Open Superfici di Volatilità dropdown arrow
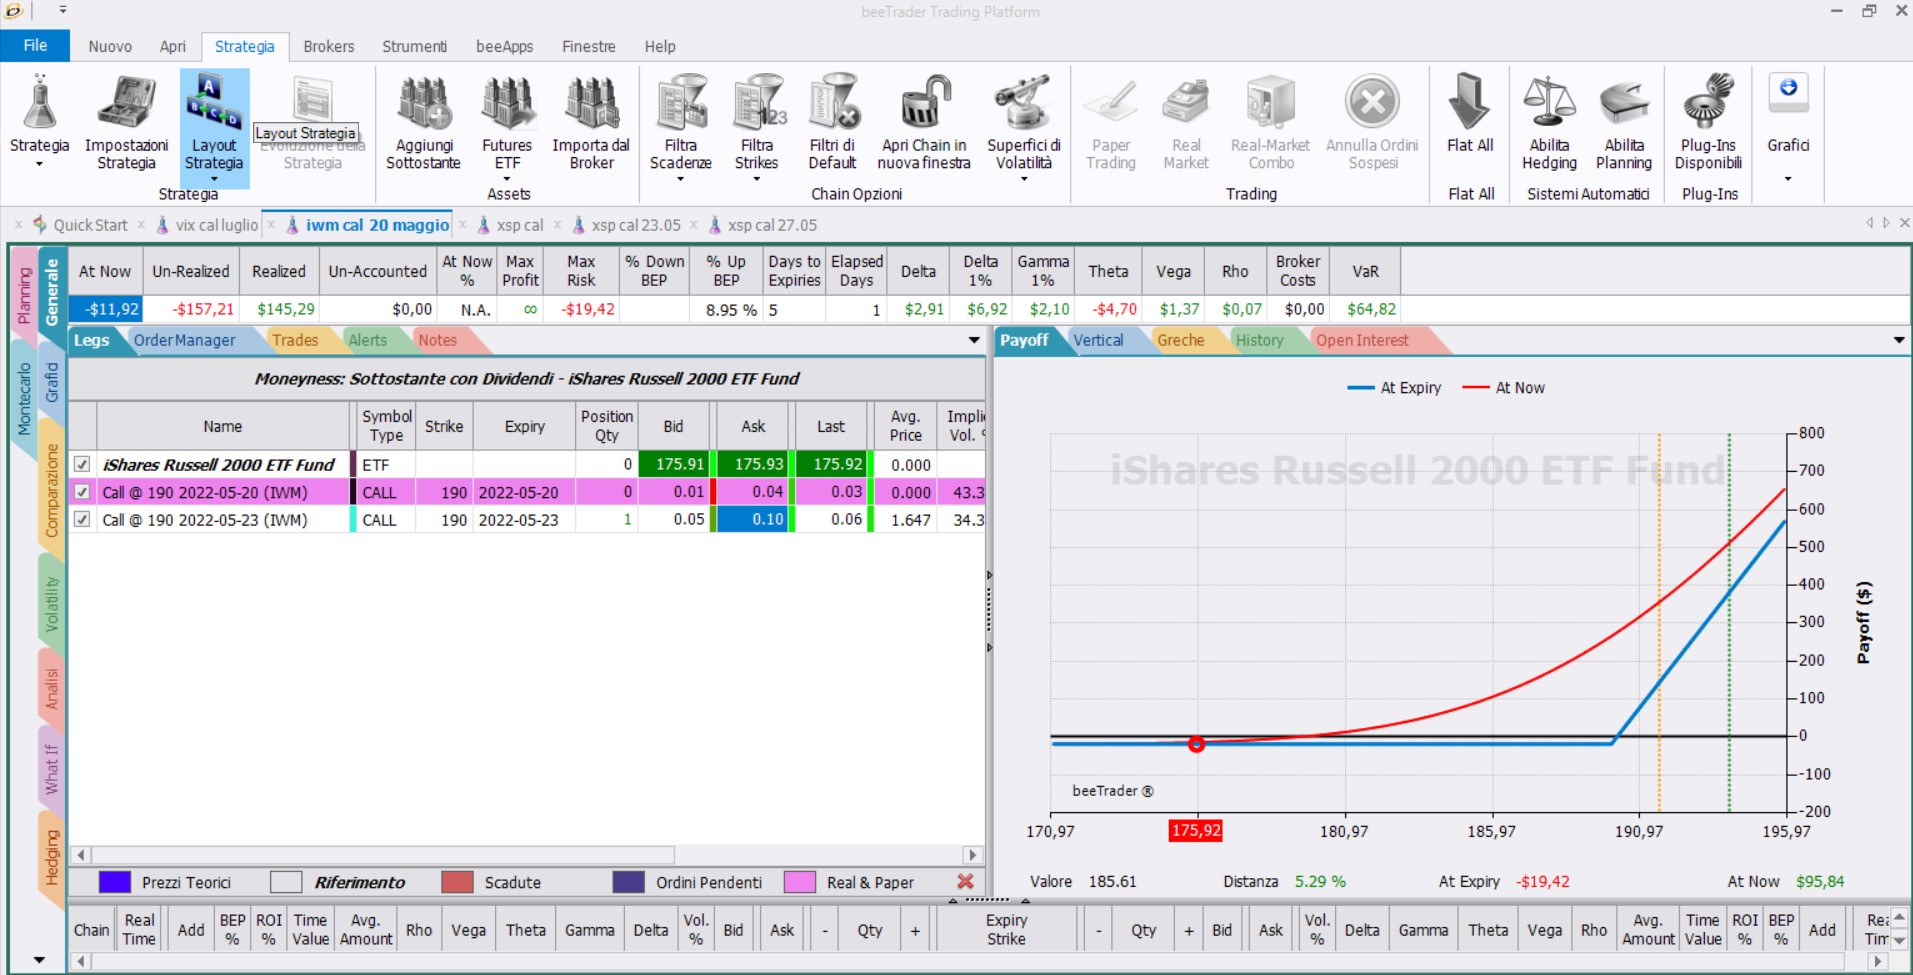This screenshot has height=975, width=1913. 1024,179
